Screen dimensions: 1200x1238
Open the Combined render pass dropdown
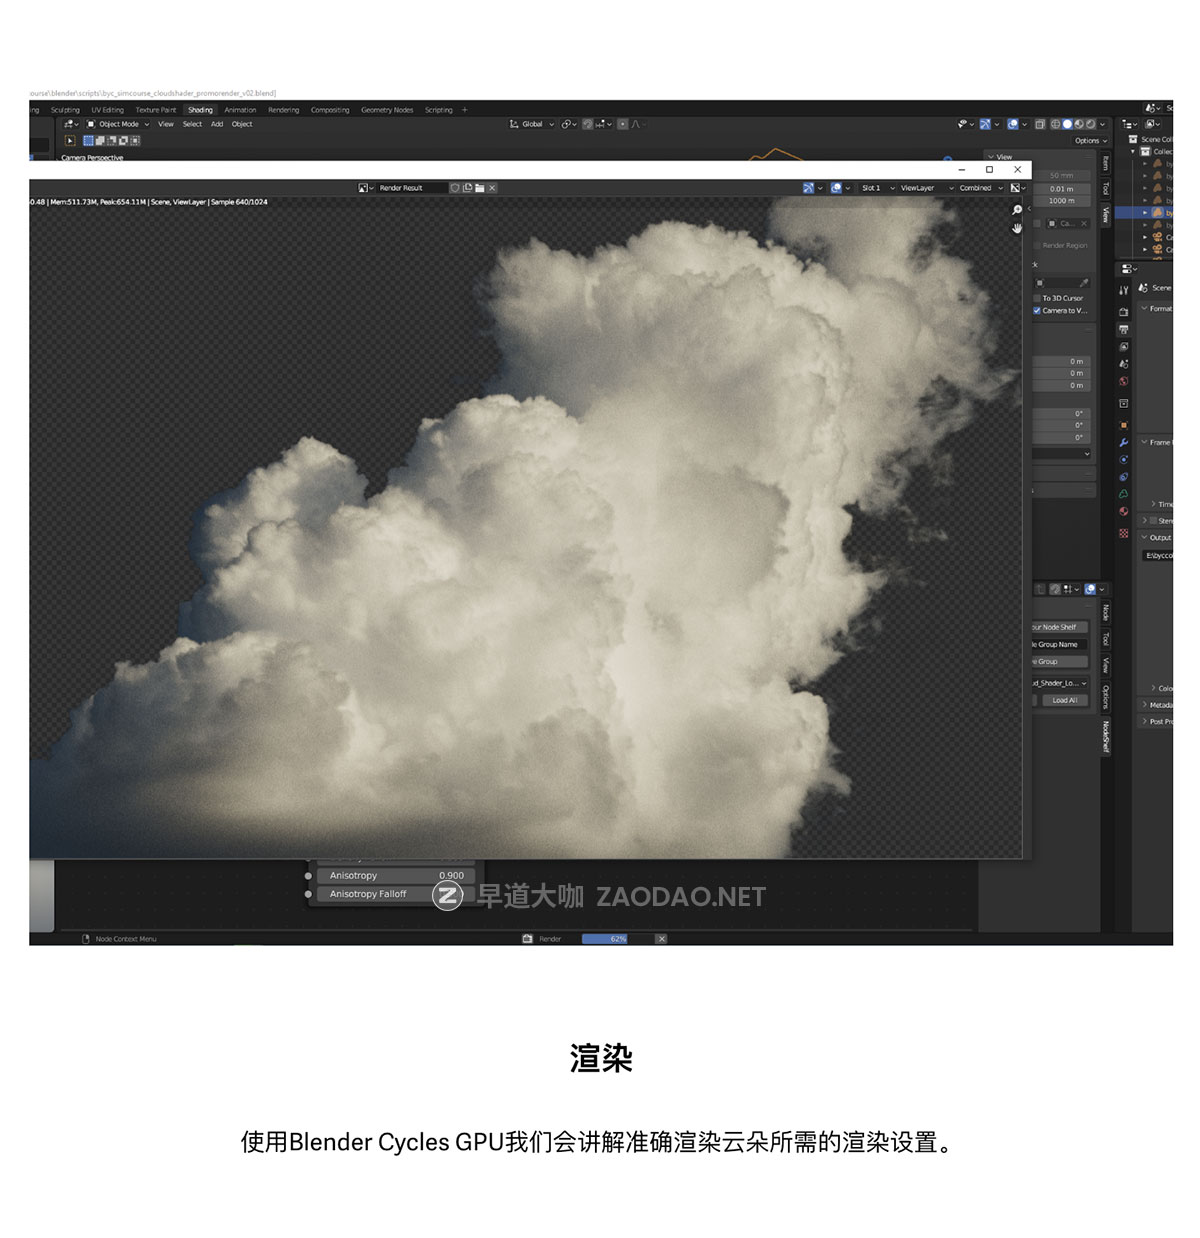click(x=978, y=188)
